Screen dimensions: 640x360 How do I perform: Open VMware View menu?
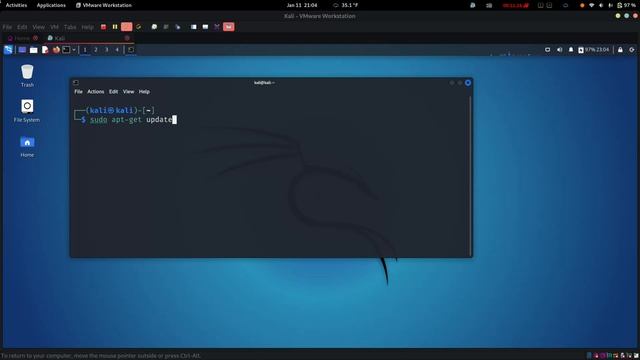[38, 27]
